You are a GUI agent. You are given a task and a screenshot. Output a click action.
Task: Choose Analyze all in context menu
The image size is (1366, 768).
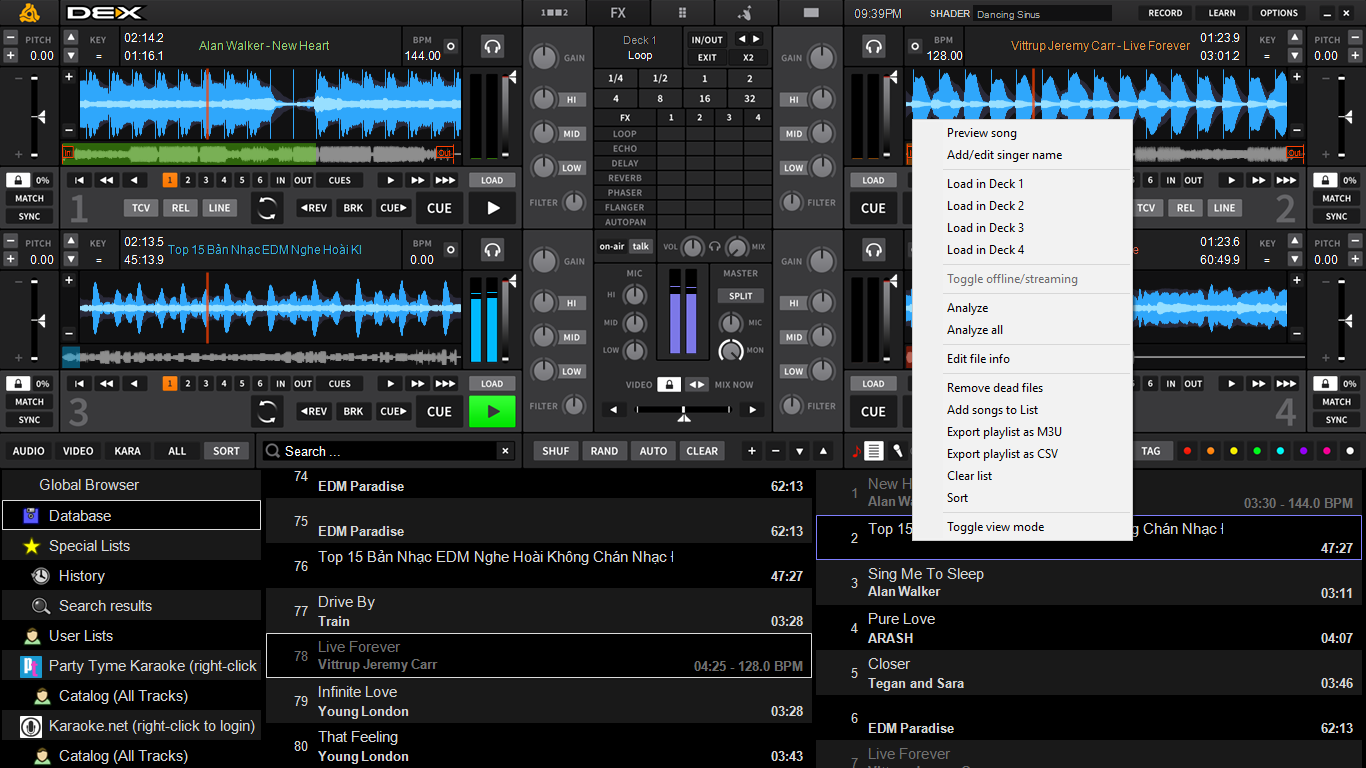975,330
